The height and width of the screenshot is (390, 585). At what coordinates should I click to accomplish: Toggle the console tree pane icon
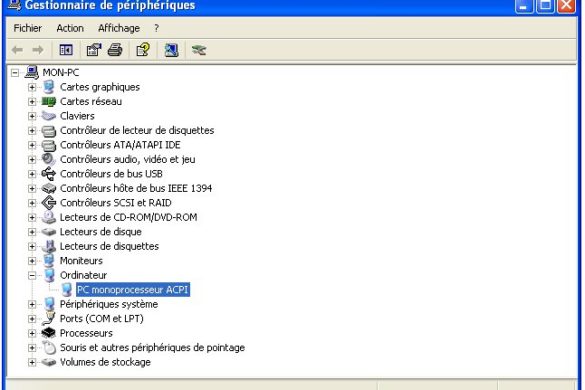(x=66, y=50)
